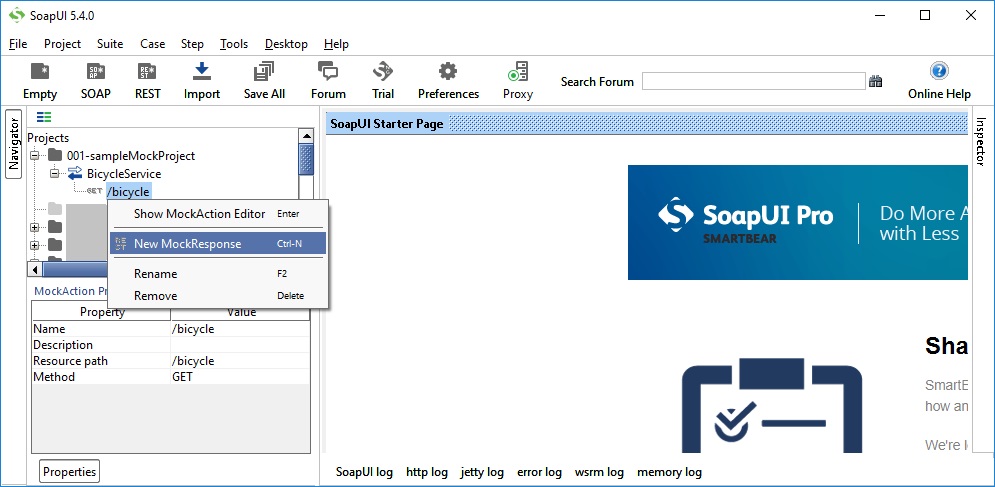Screen dimensions: 995x487
Task: Import an existing project
Action: pos(202,81)
